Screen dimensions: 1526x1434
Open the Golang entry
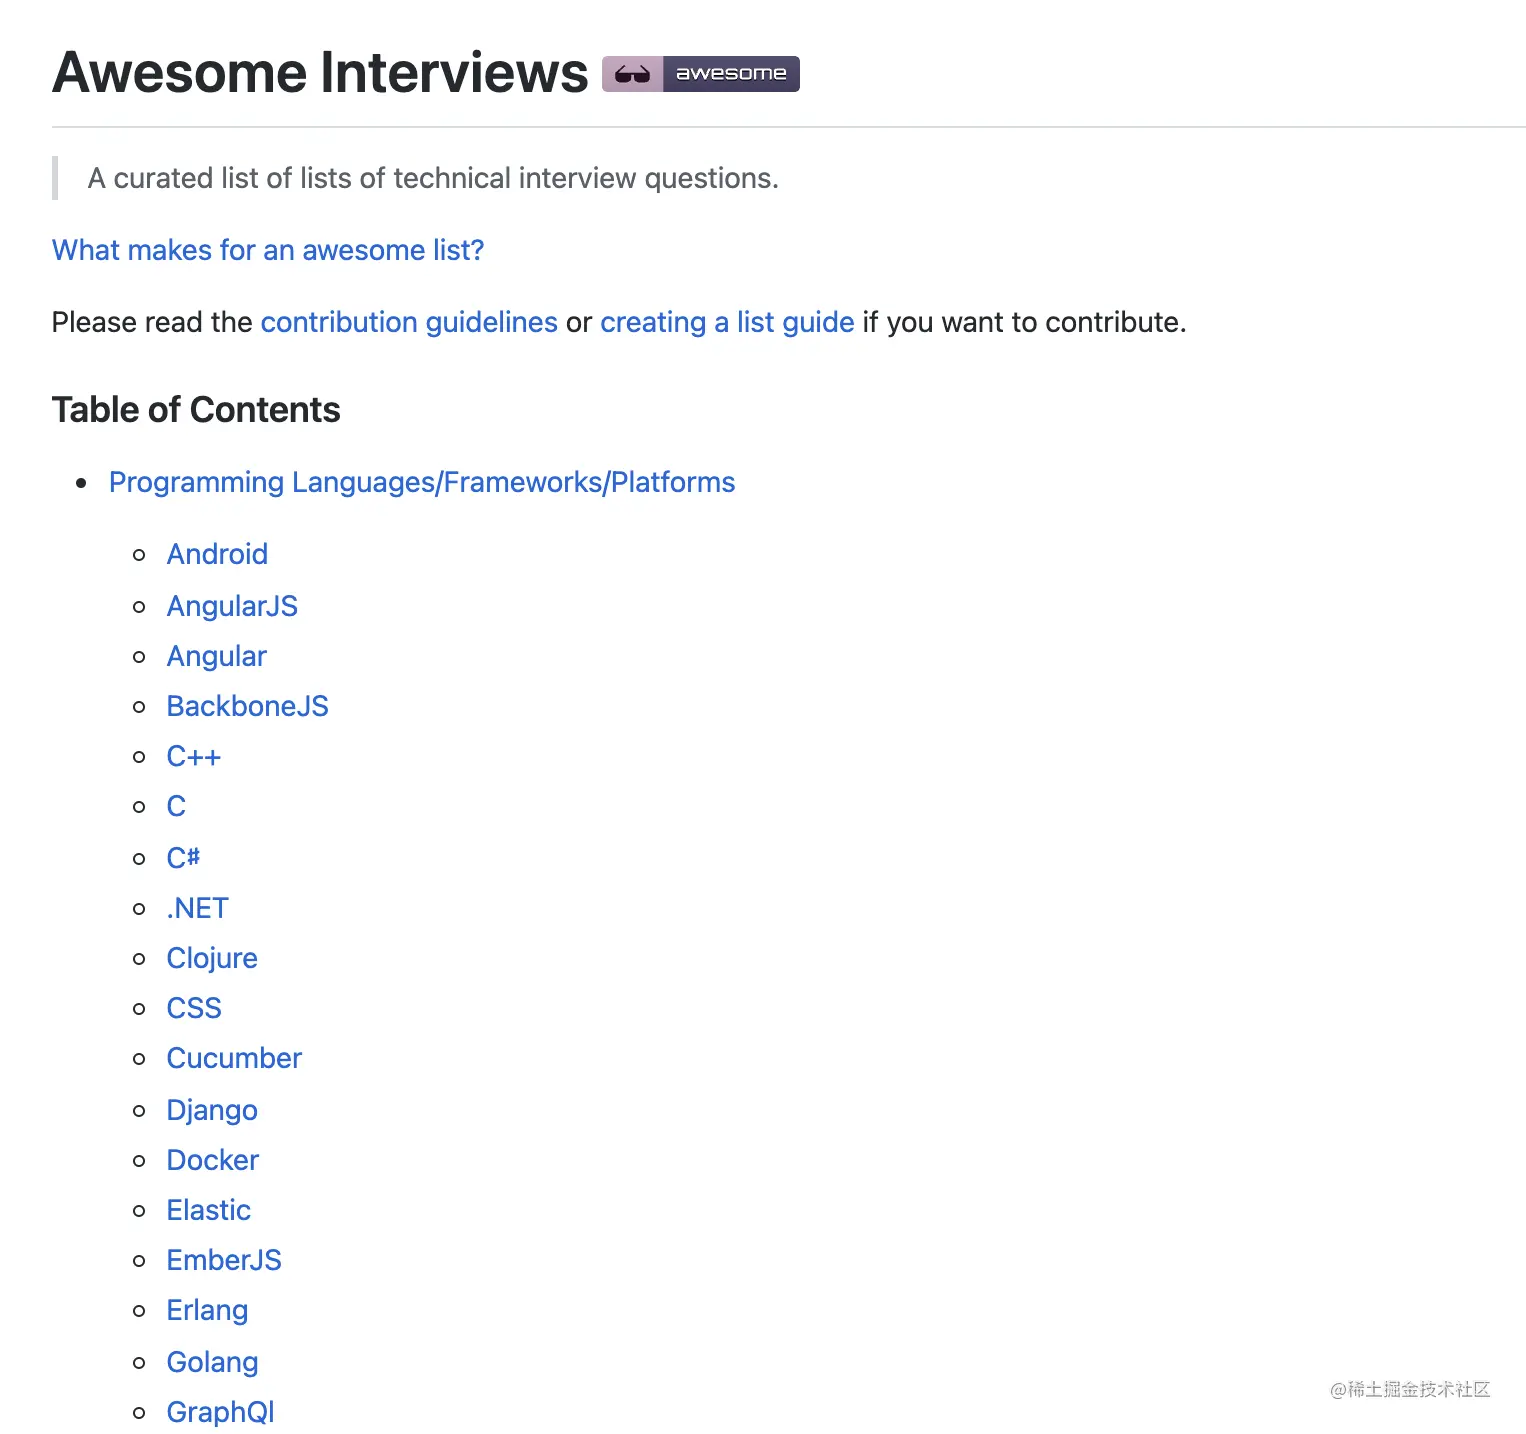[212, 1362]
